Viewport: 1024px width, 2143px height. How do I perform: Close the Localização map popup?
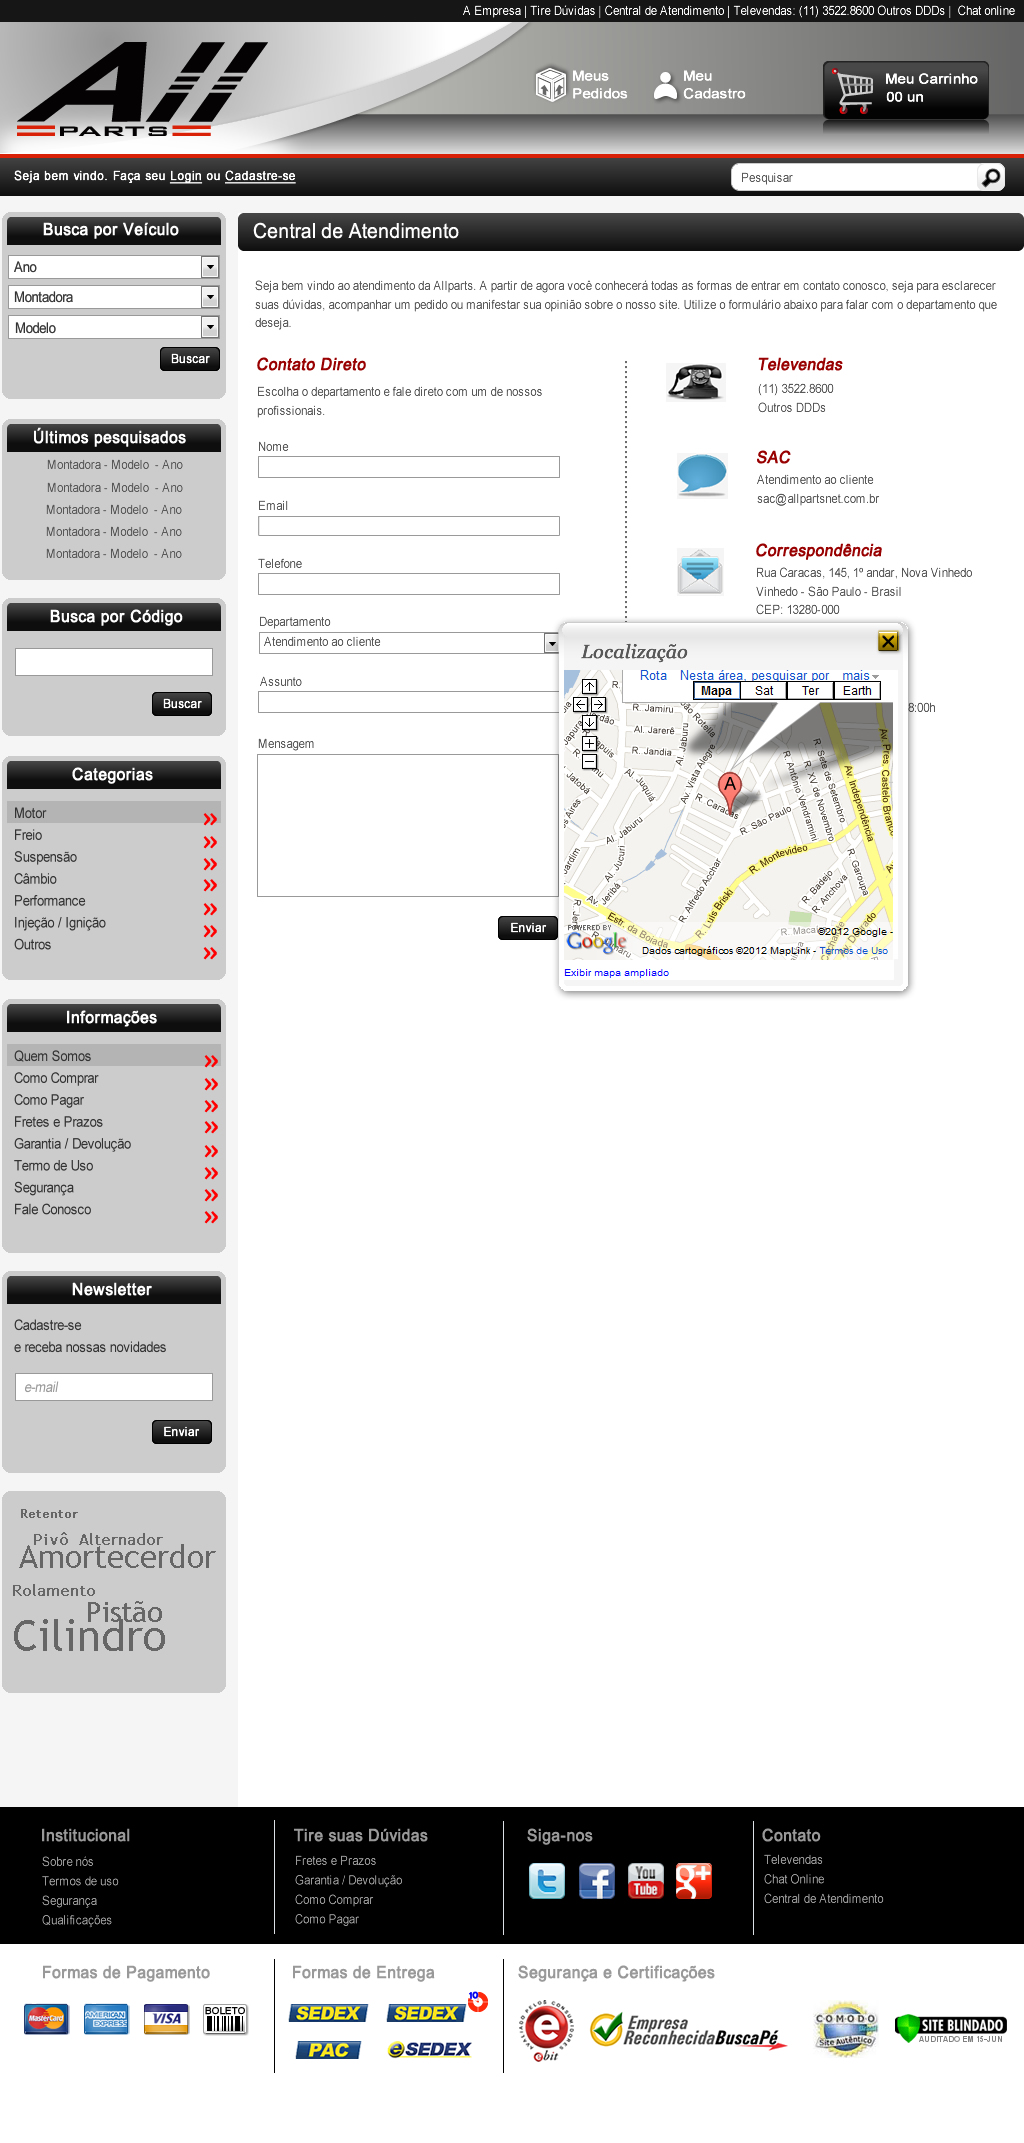pyautogui.click(x=887, y=641)
